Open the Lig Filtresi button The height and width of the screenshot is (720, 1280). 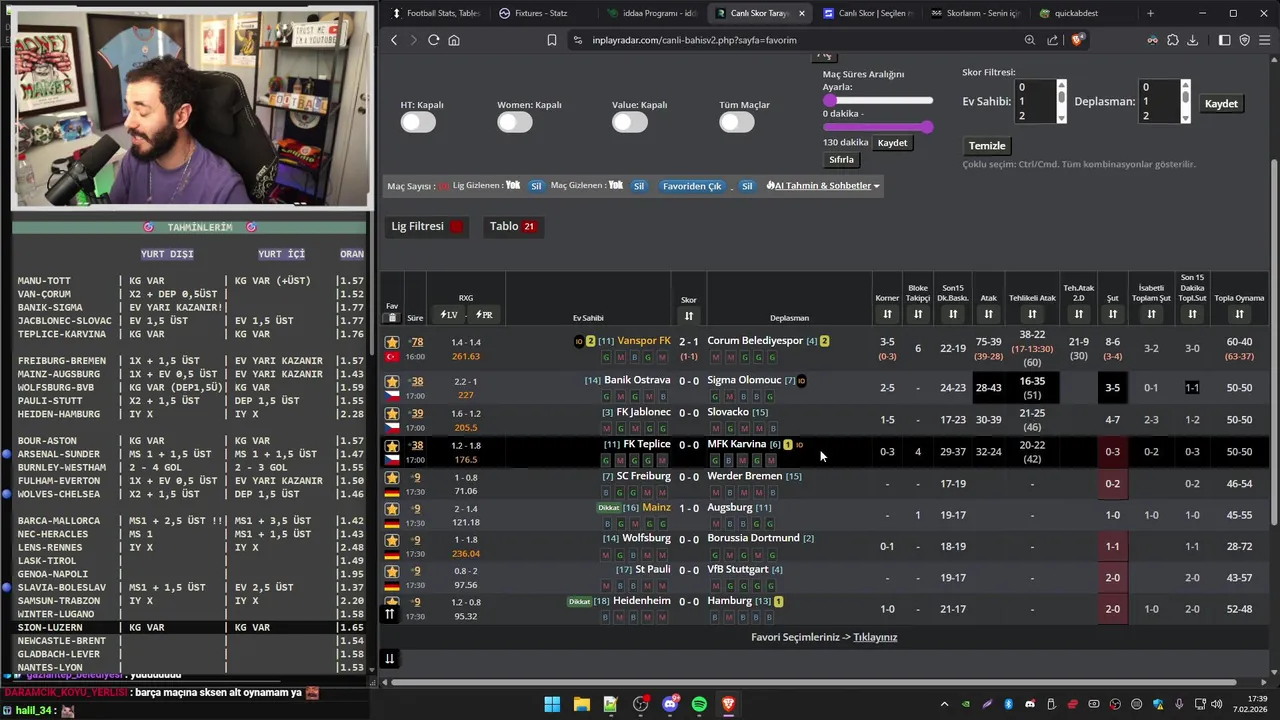pos(427,226)
